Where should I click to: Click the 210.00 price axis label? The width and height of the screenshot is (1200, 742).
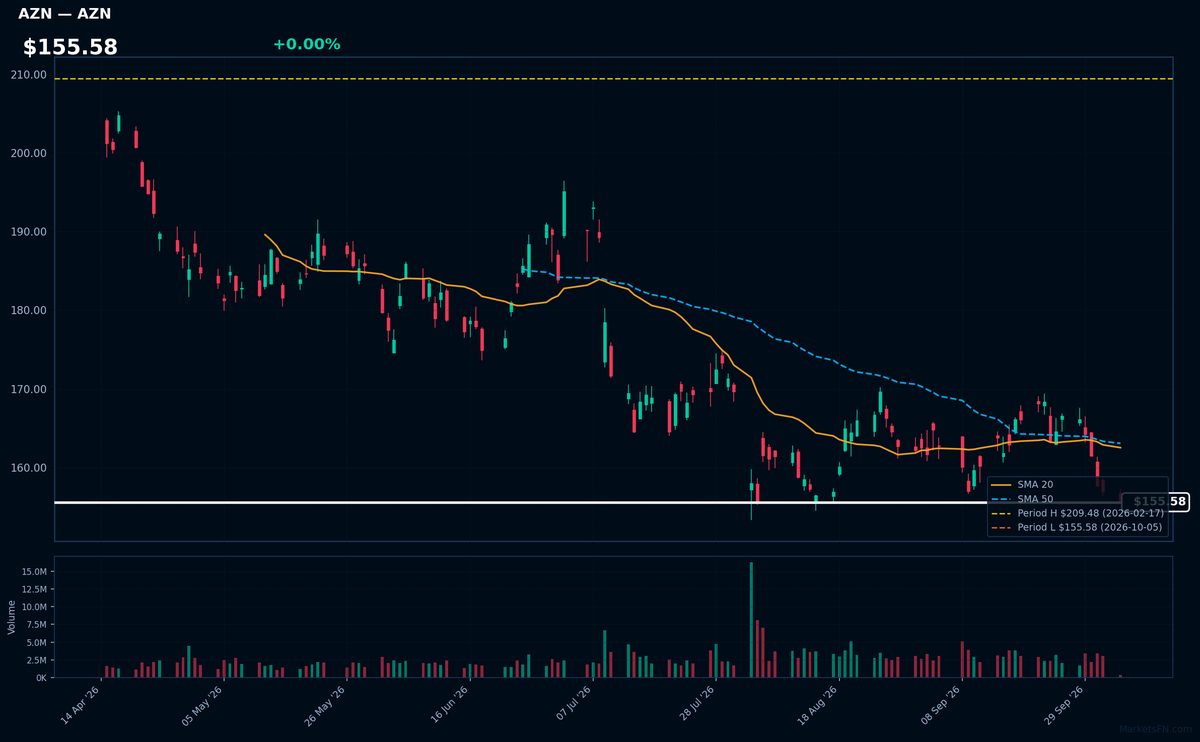(x=28, y=75)
